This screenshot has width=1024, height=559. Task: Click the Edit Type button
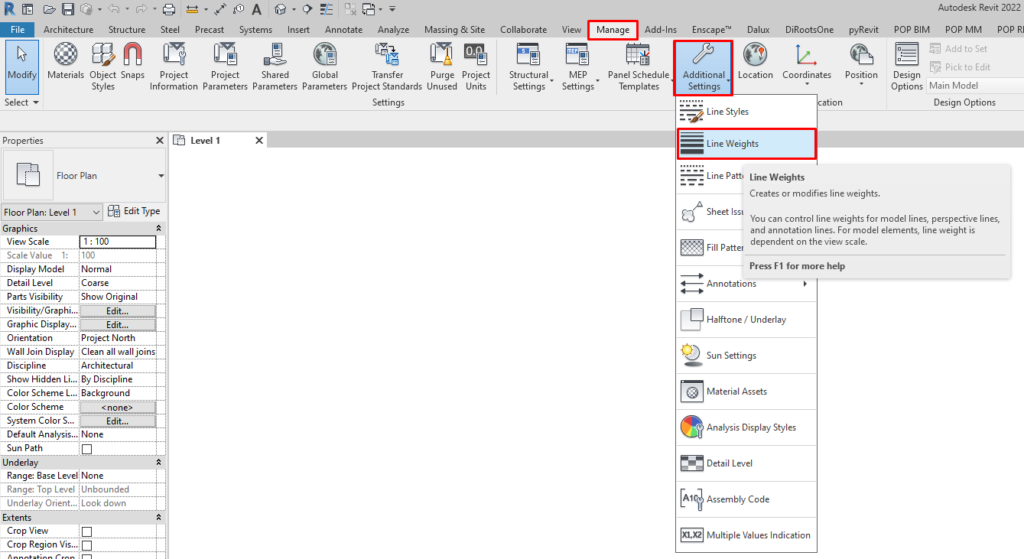(134, 212)
